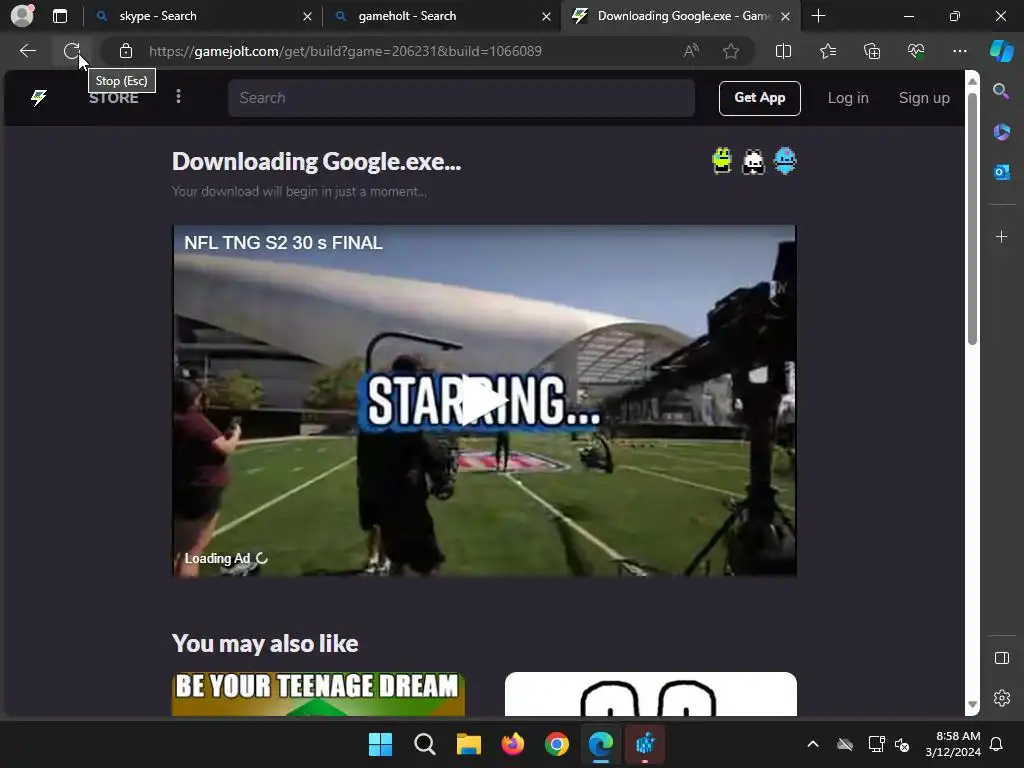Image resolution: width=1024 pixels, height=768 pixels.
Task: Click the Downloading Google.exe heading
Action: pyautogui.click(x=316, y=161)
